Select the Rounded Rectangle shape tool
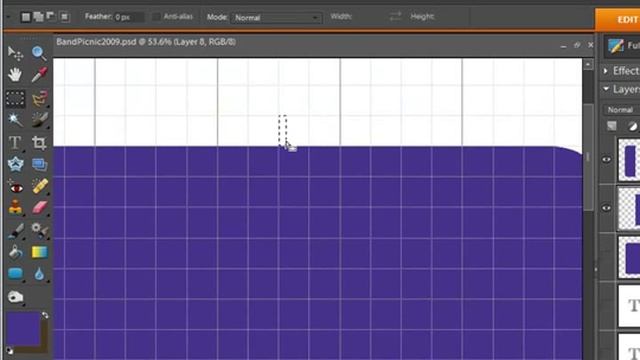The height and width of the screenshot is (360, 640). click(x=15, y=274)
